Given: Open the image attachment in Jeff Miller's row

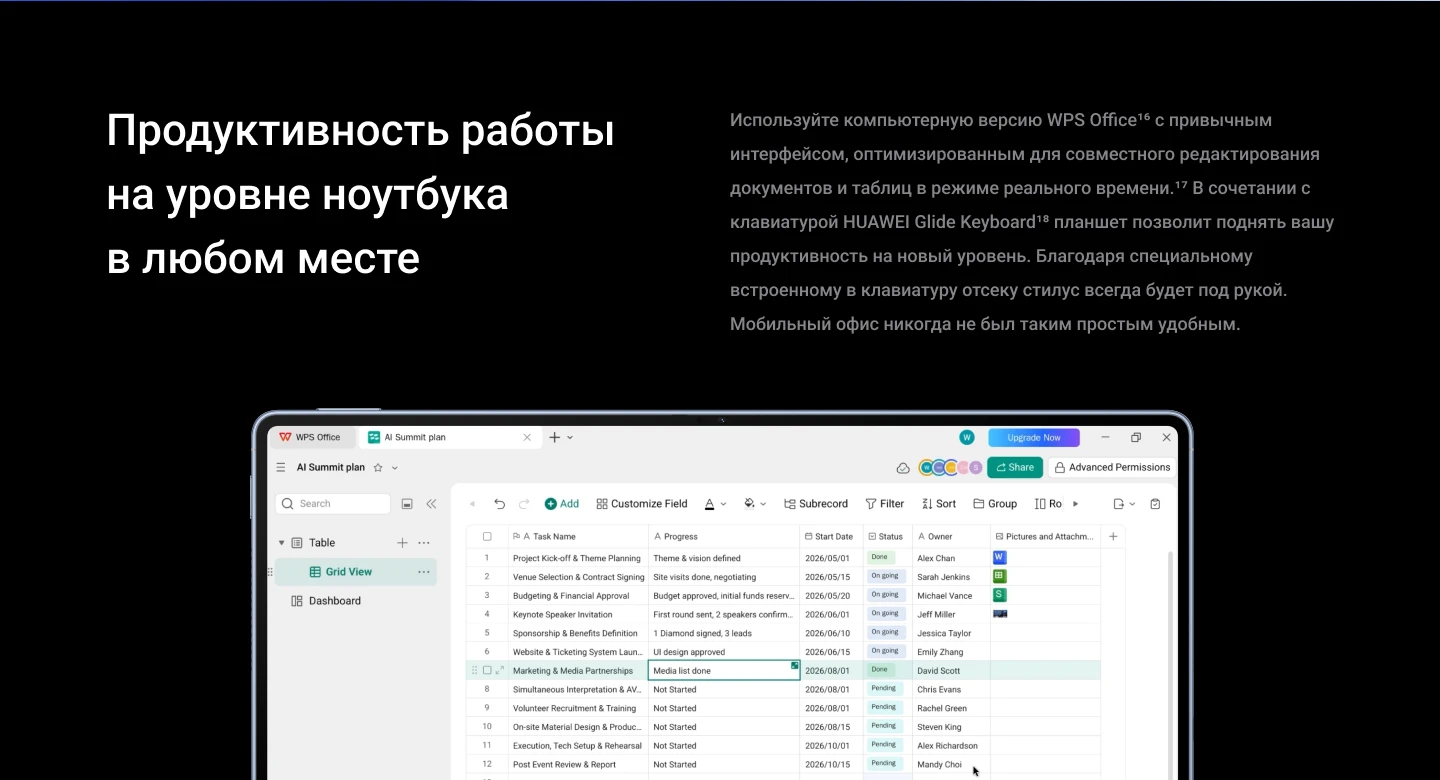Looking at the screenshot, I should (1000, 613).
